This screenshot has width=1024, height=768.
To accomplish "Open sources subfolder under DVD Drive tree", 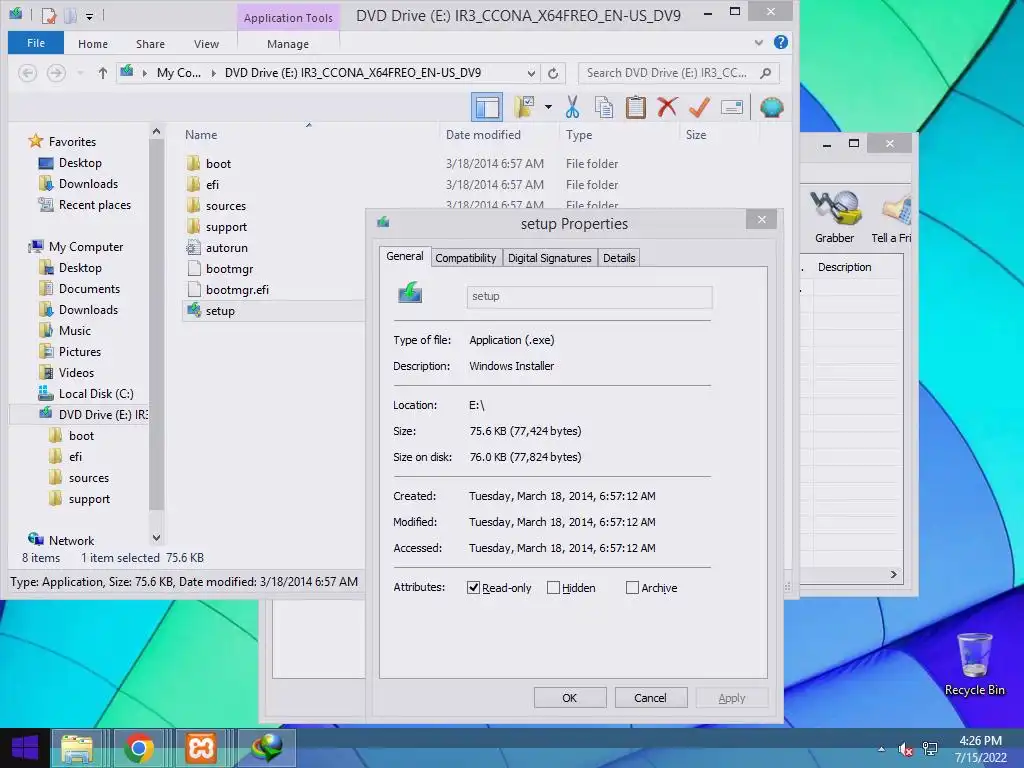I will (x=89, y=478).
